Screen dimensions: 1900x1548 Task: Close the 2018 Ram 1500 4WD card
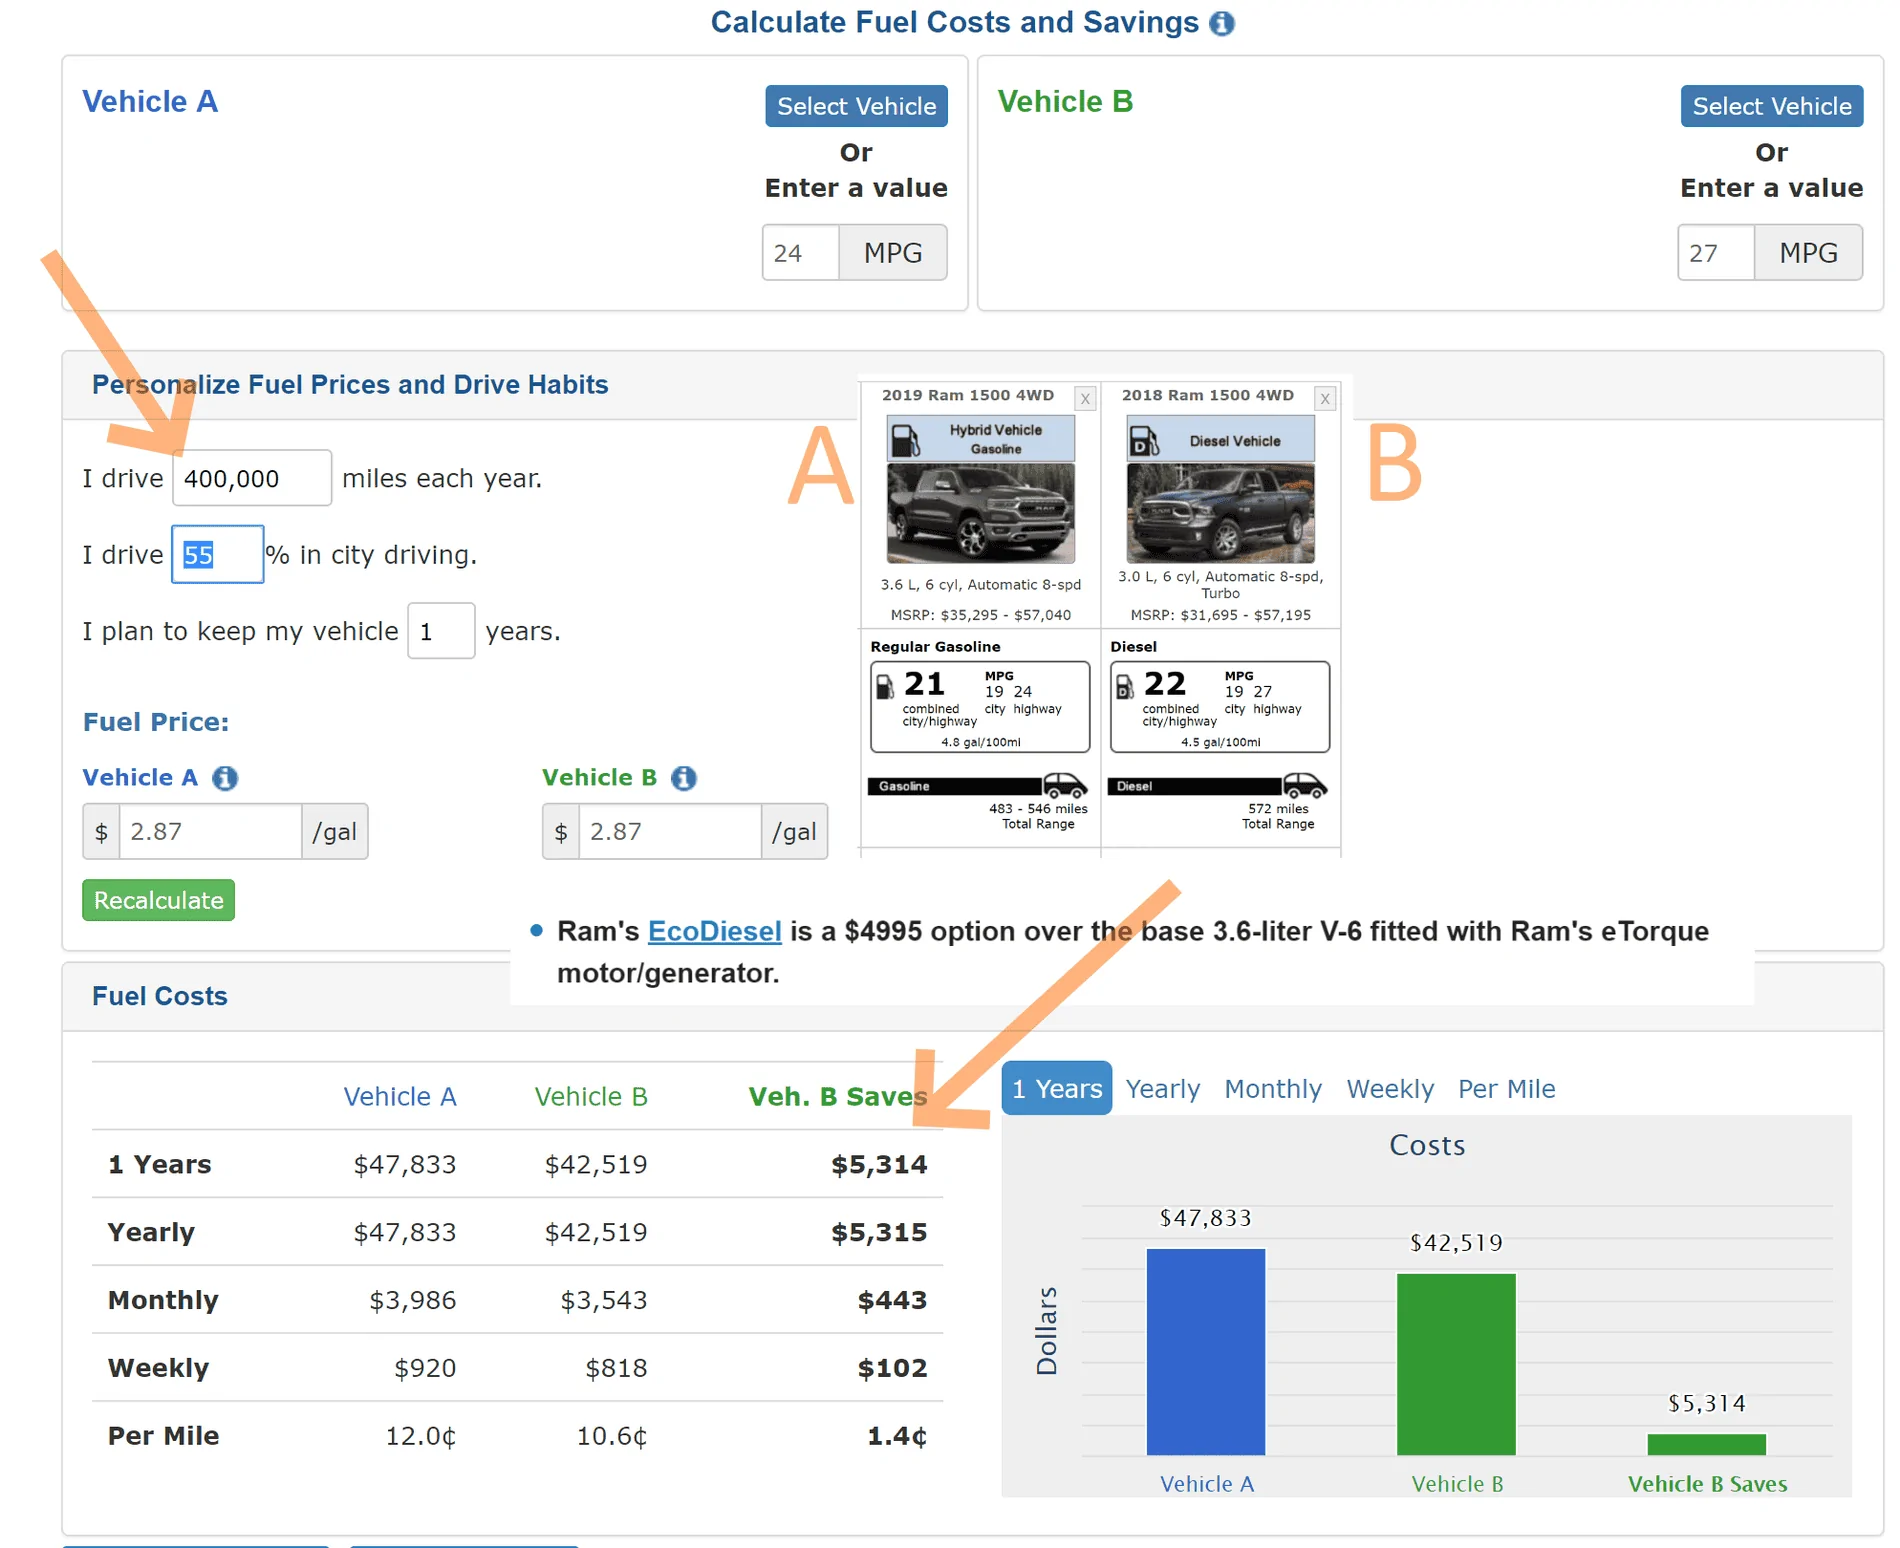[x=1325, y=399]
